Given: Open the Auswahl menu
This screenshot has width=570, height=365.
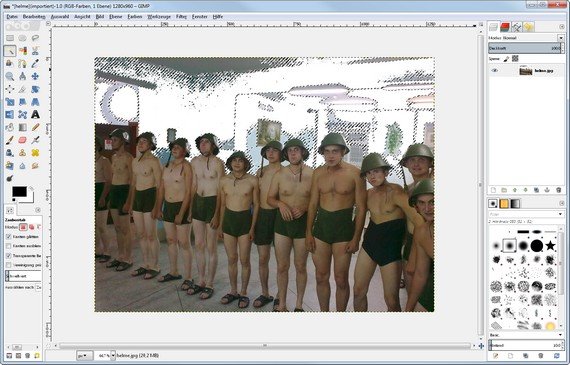Looking at the screenshot, I should click(x=60, y=17).
